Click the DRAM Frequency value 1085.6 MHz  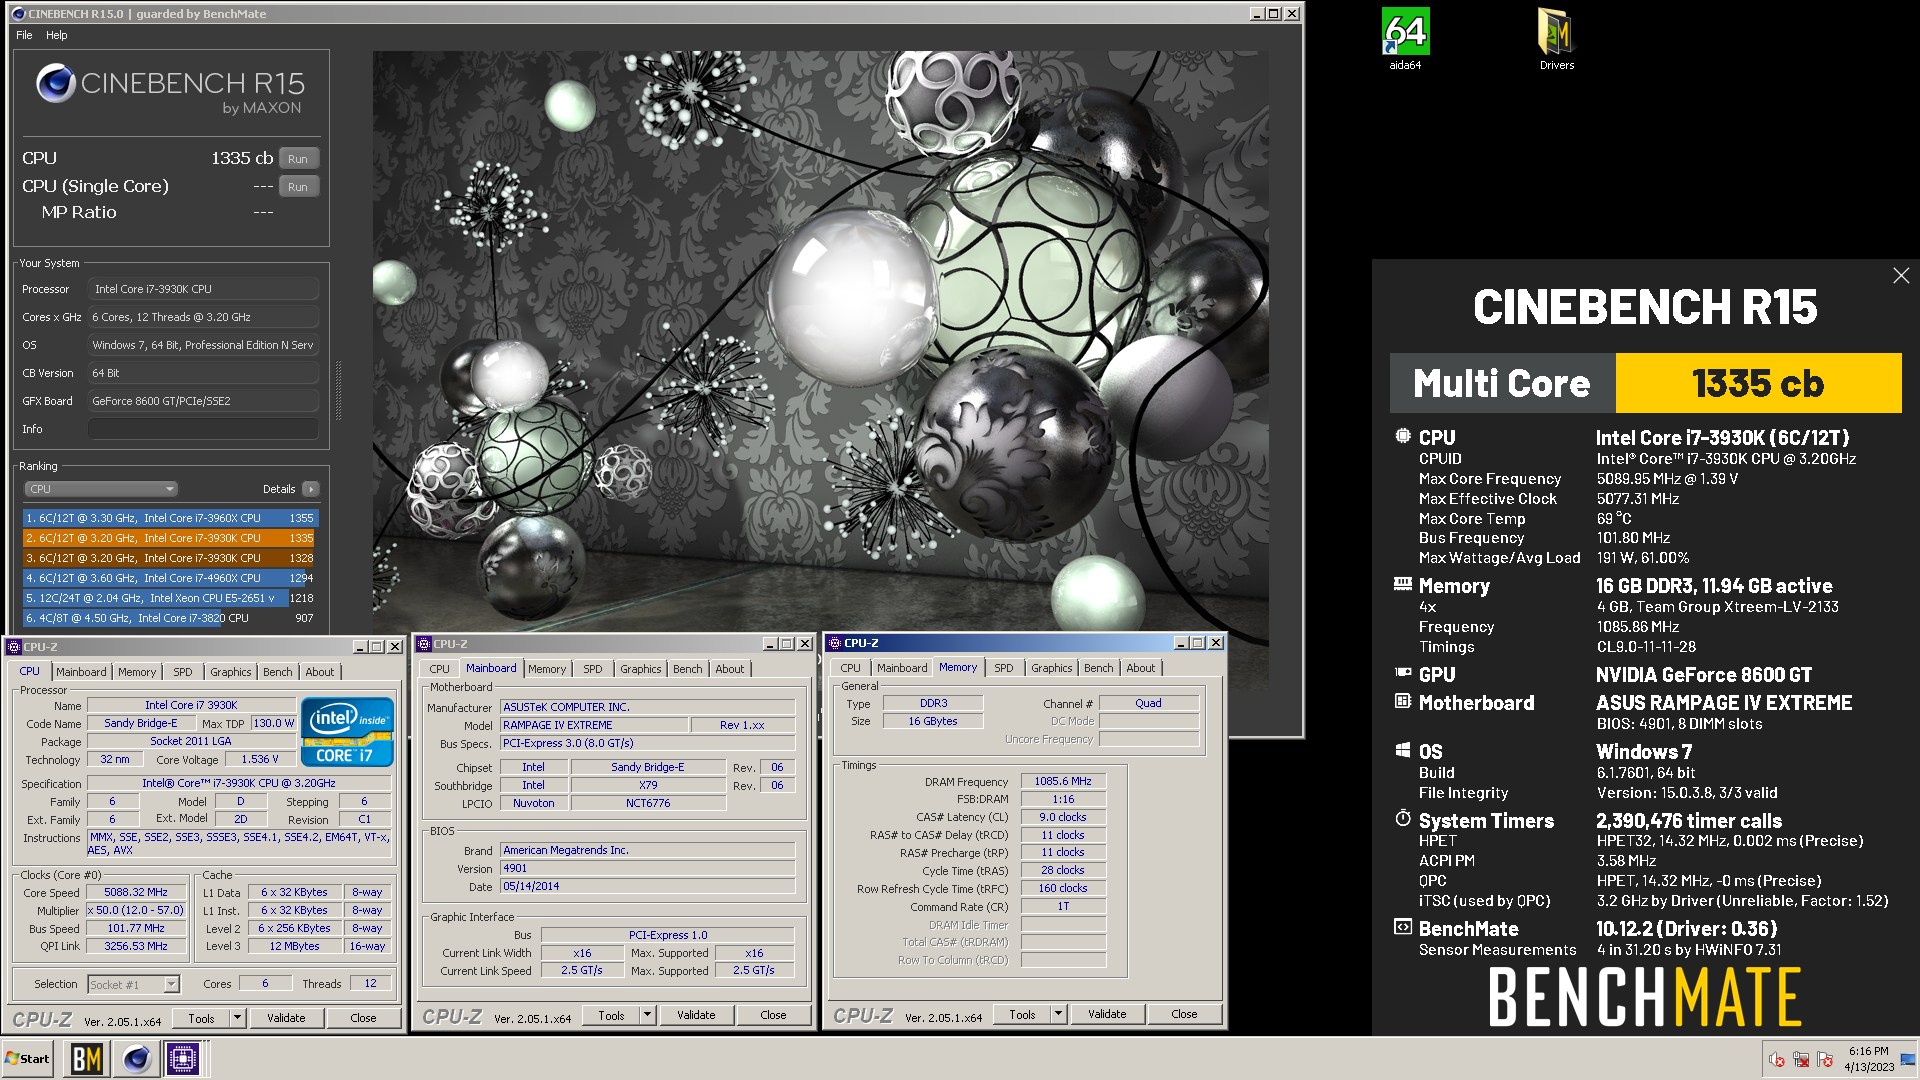point(1063,782)
